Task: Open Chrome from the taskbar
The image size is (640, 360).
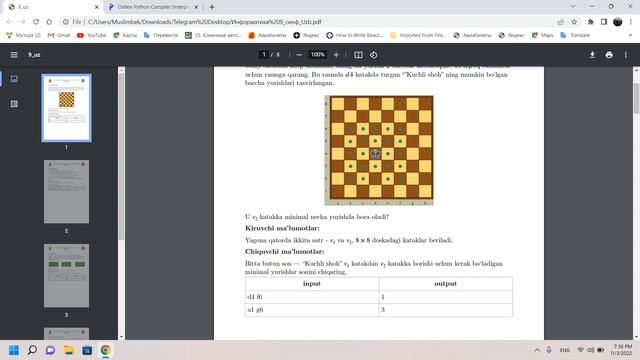Action: (x=105, y=350)
